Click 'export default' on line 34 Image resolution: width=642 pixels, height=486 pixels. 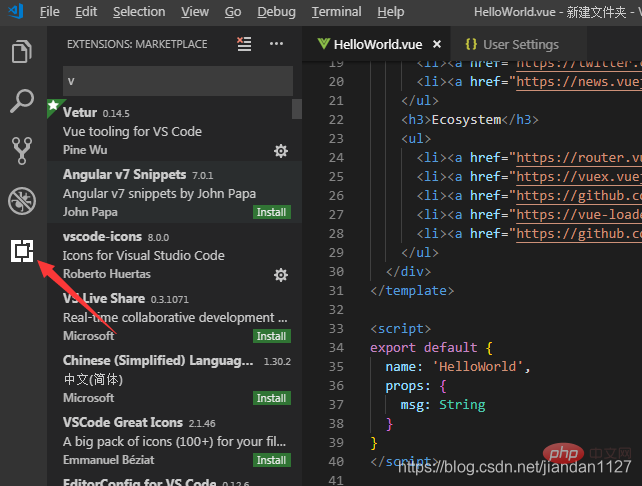(424, 348)
